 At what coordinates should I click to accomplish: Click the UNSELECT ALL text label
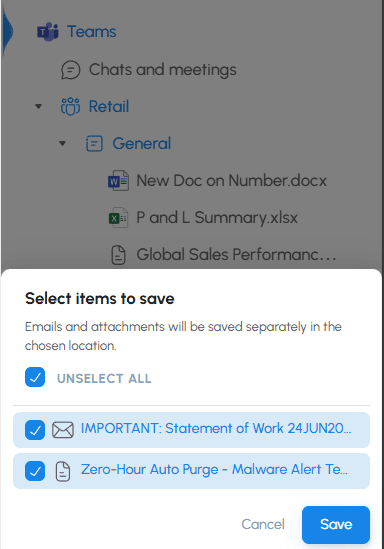click(104, 378)
